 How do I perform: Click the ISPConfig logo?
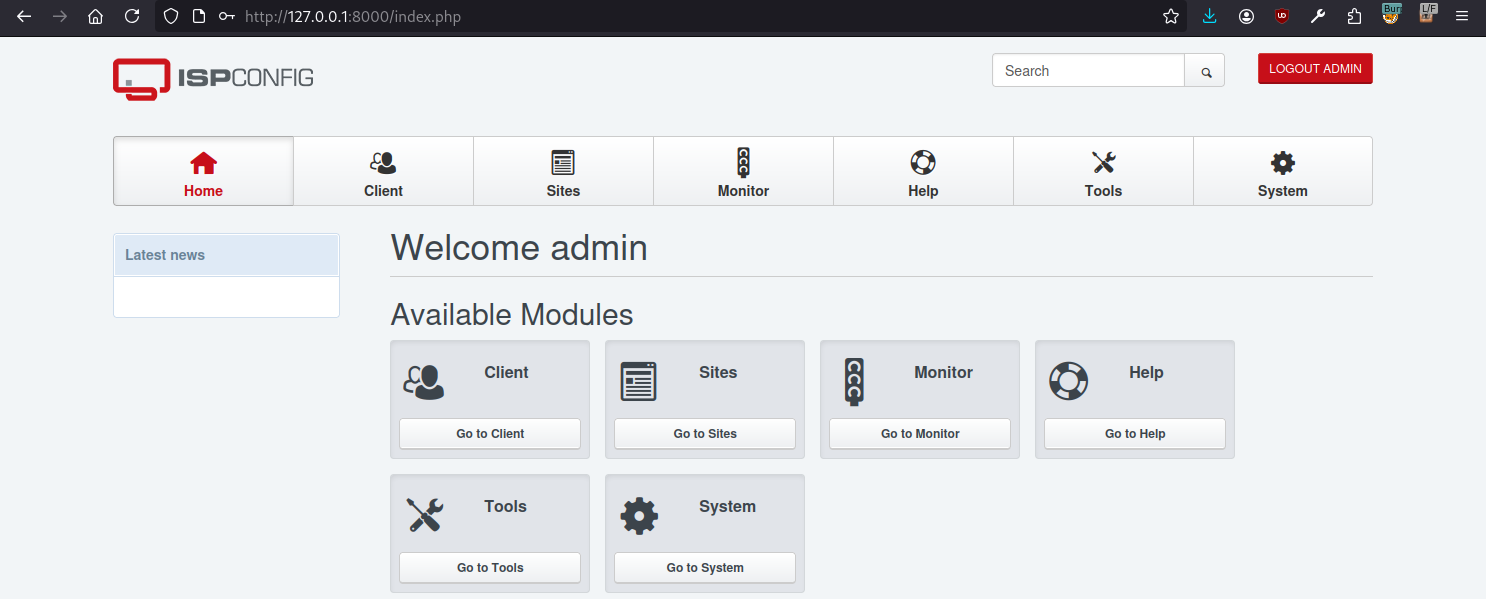click(x=213, y=78)
